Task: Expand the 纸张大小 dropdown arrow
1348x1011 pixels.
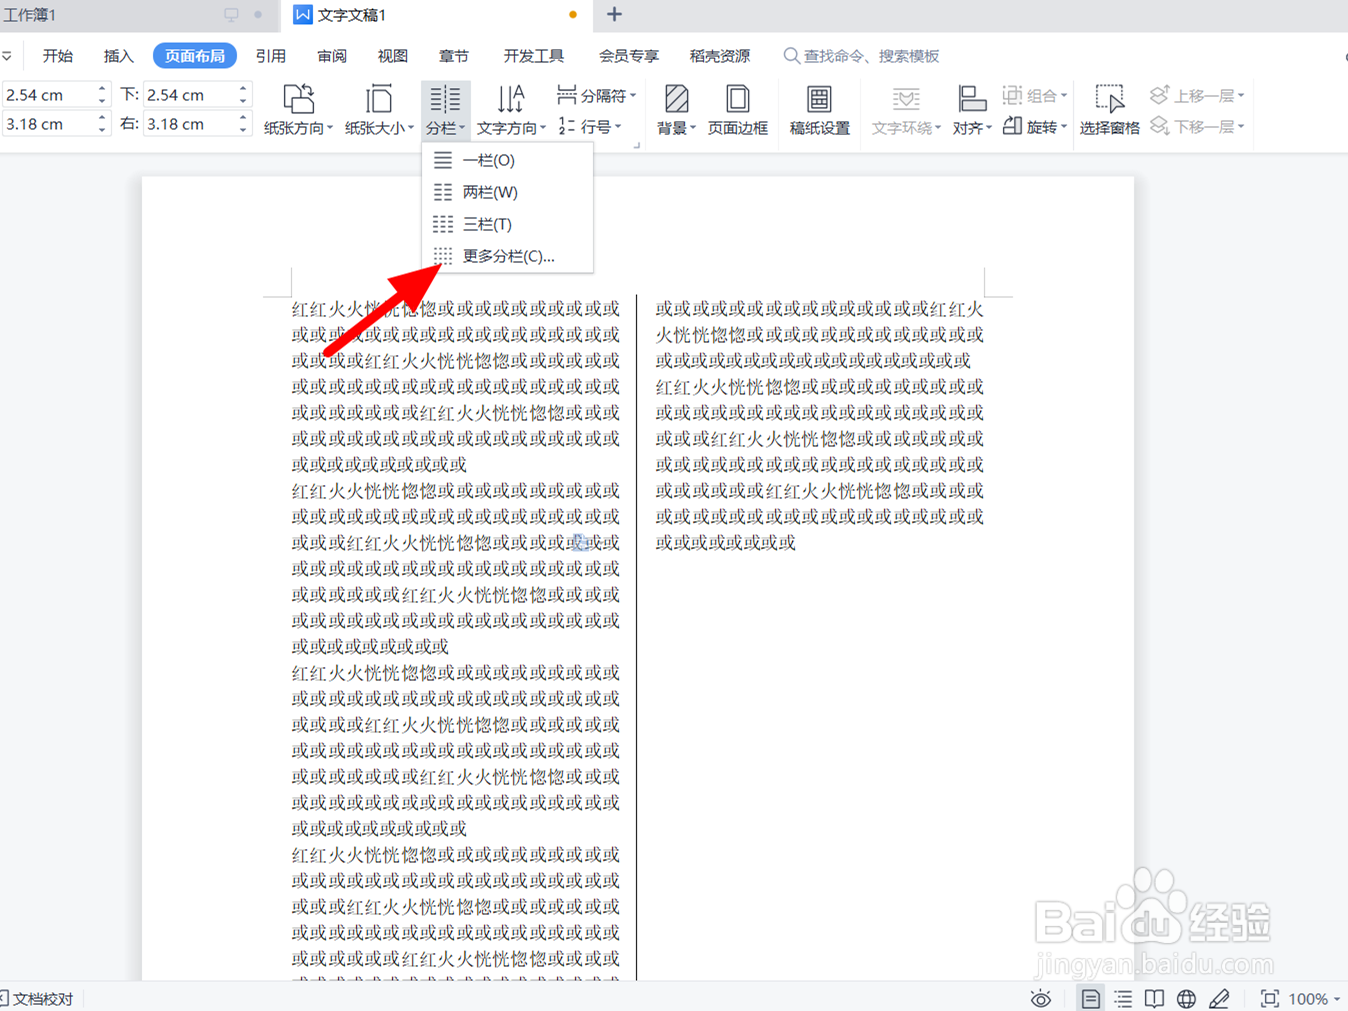Action: tap(411, 128)
